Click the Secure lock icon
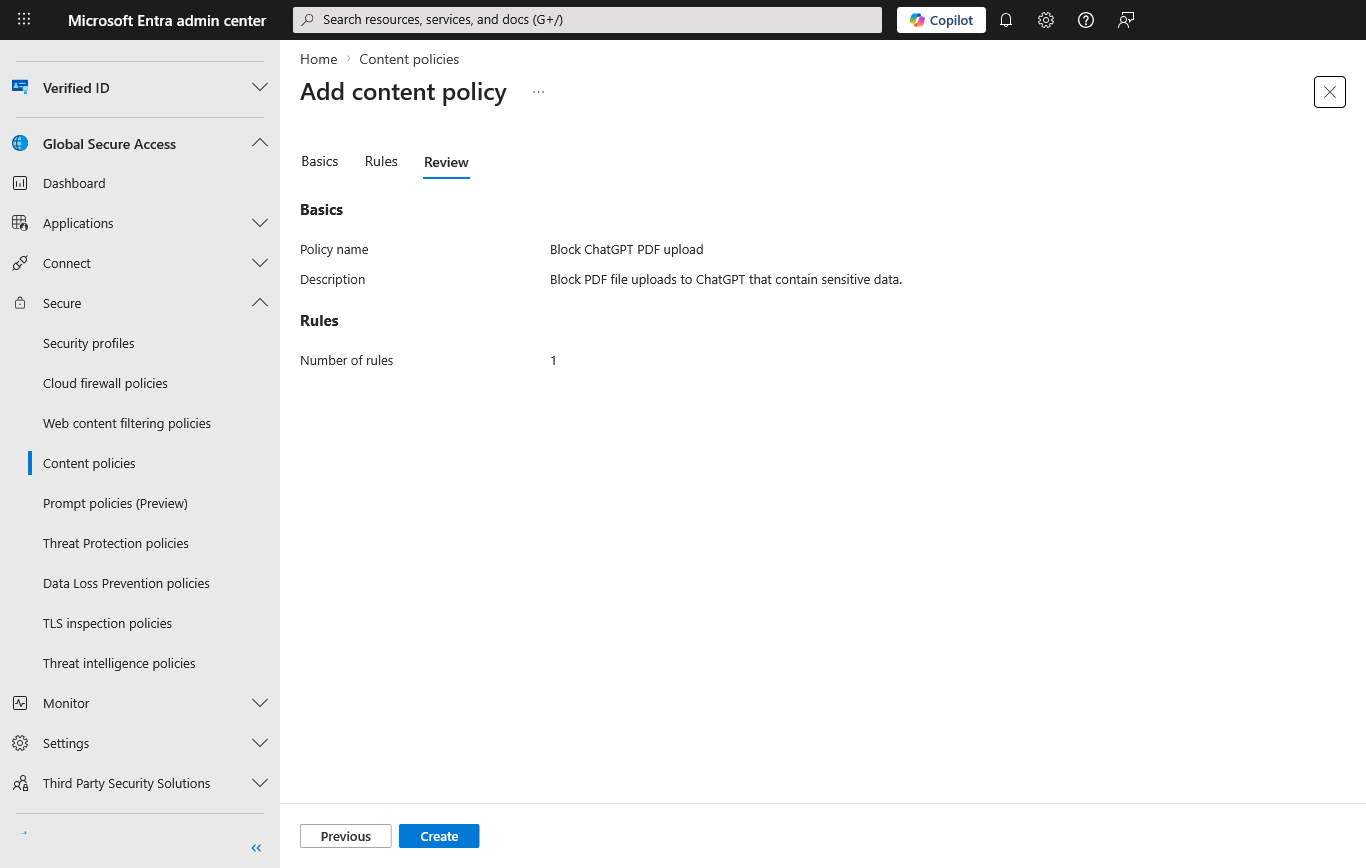 20,303
